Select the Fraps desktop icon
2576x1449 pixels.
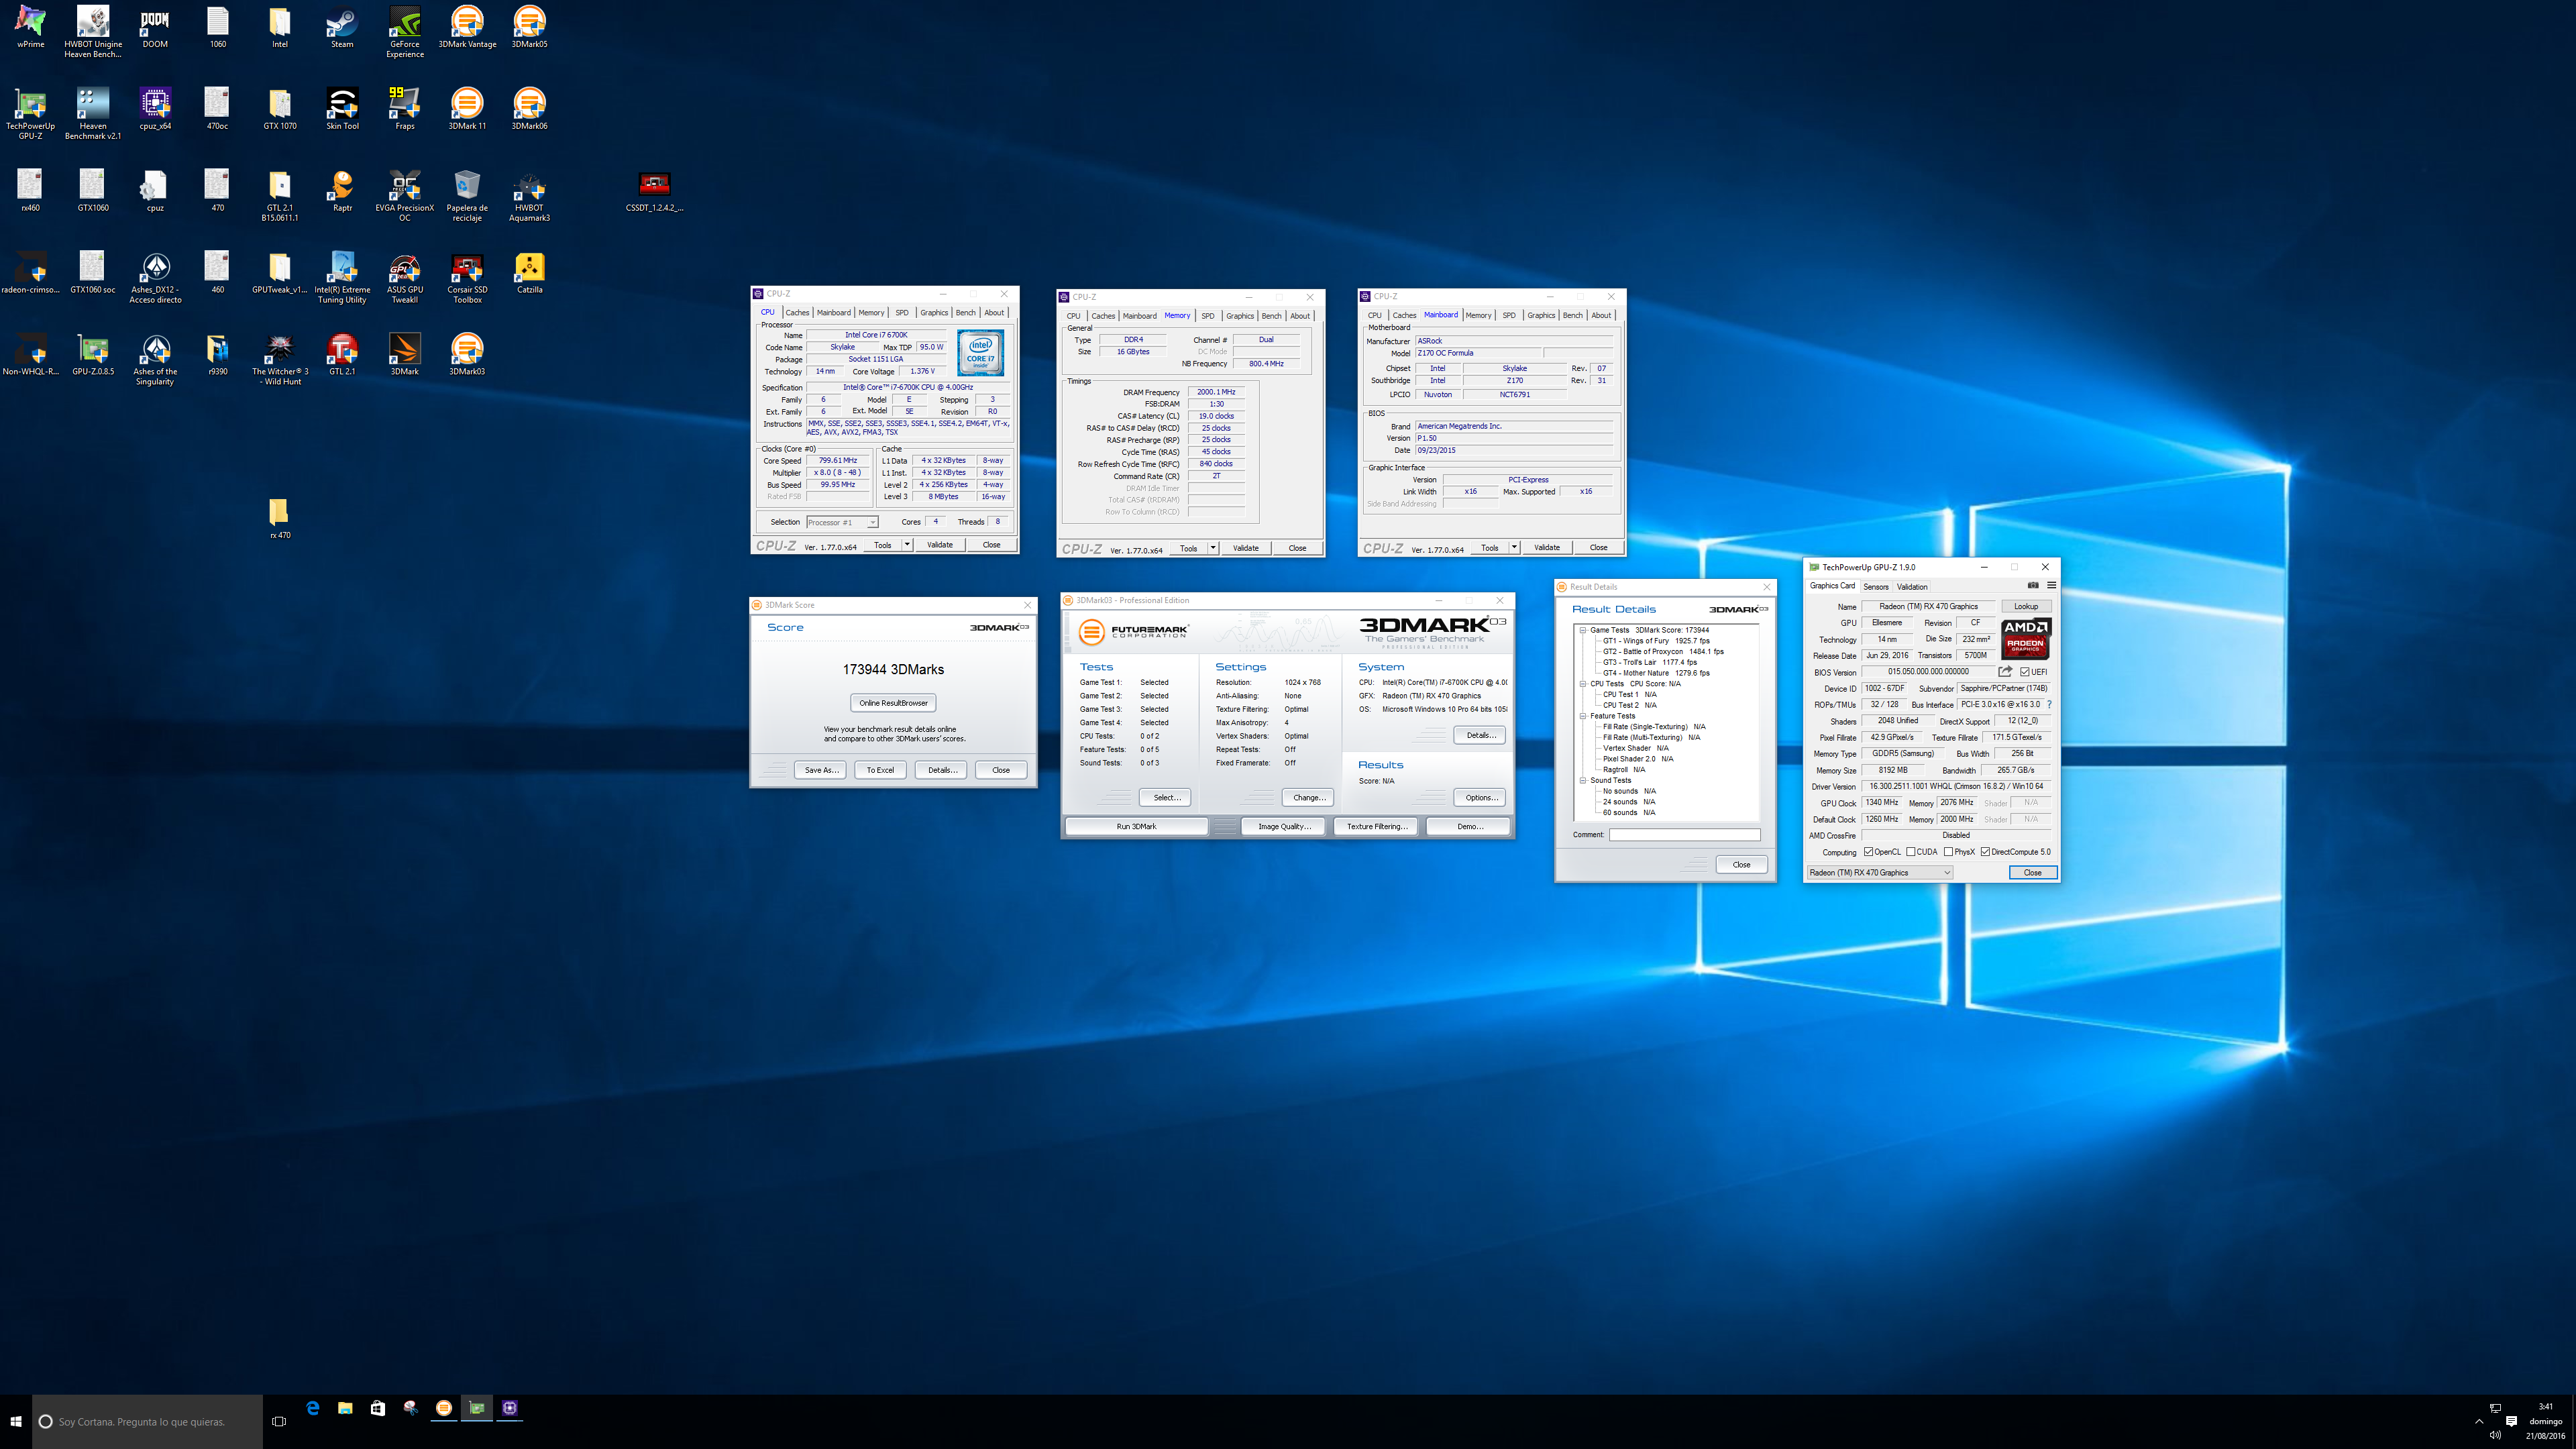[x=405, y=109]
